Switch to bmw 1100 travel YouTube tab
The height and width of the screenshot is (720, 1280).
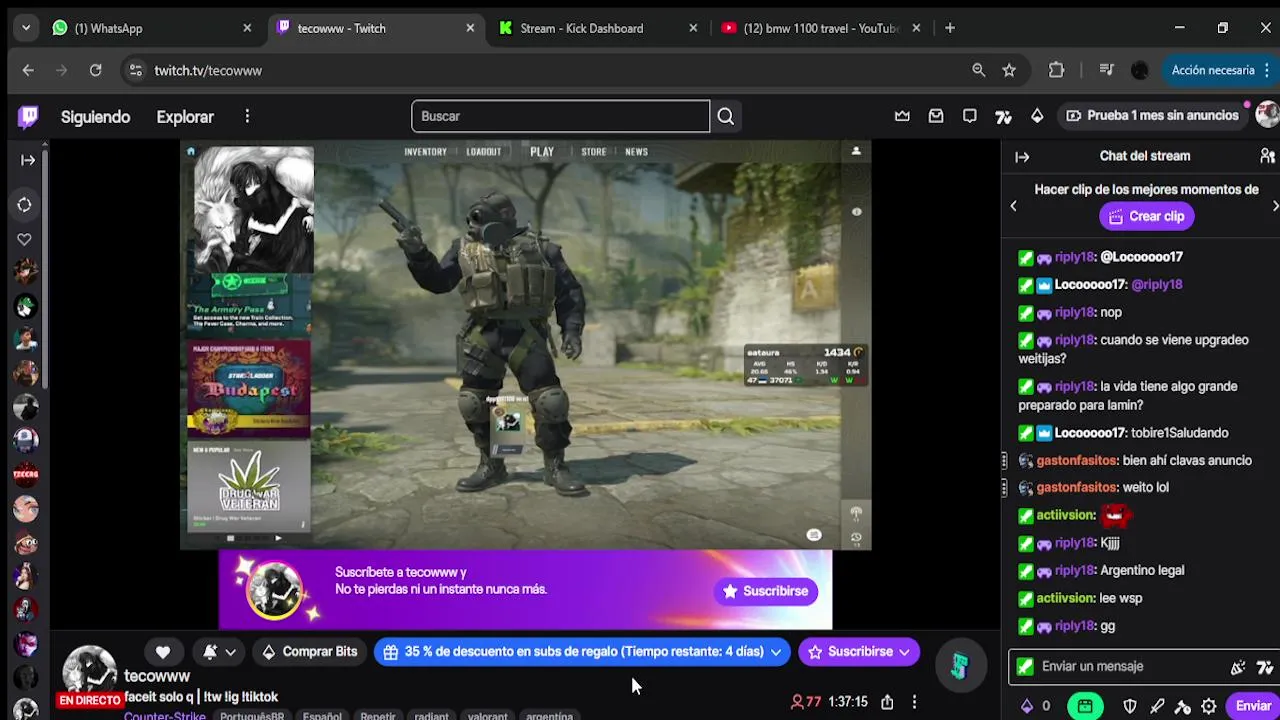(x=823, y=28)
